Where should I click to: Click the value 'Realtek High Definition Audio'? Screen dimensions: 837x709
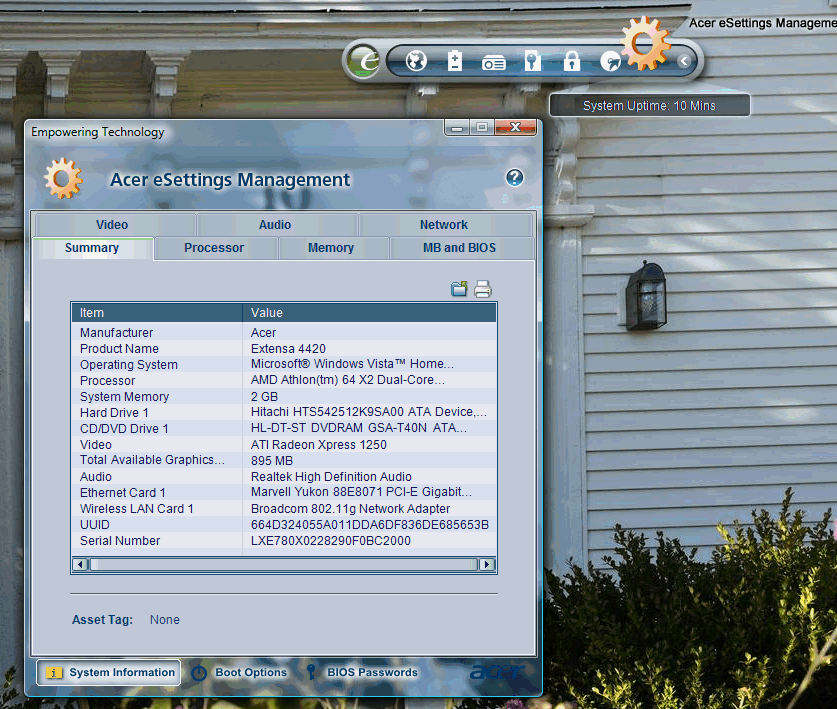(x=331, y=477)
